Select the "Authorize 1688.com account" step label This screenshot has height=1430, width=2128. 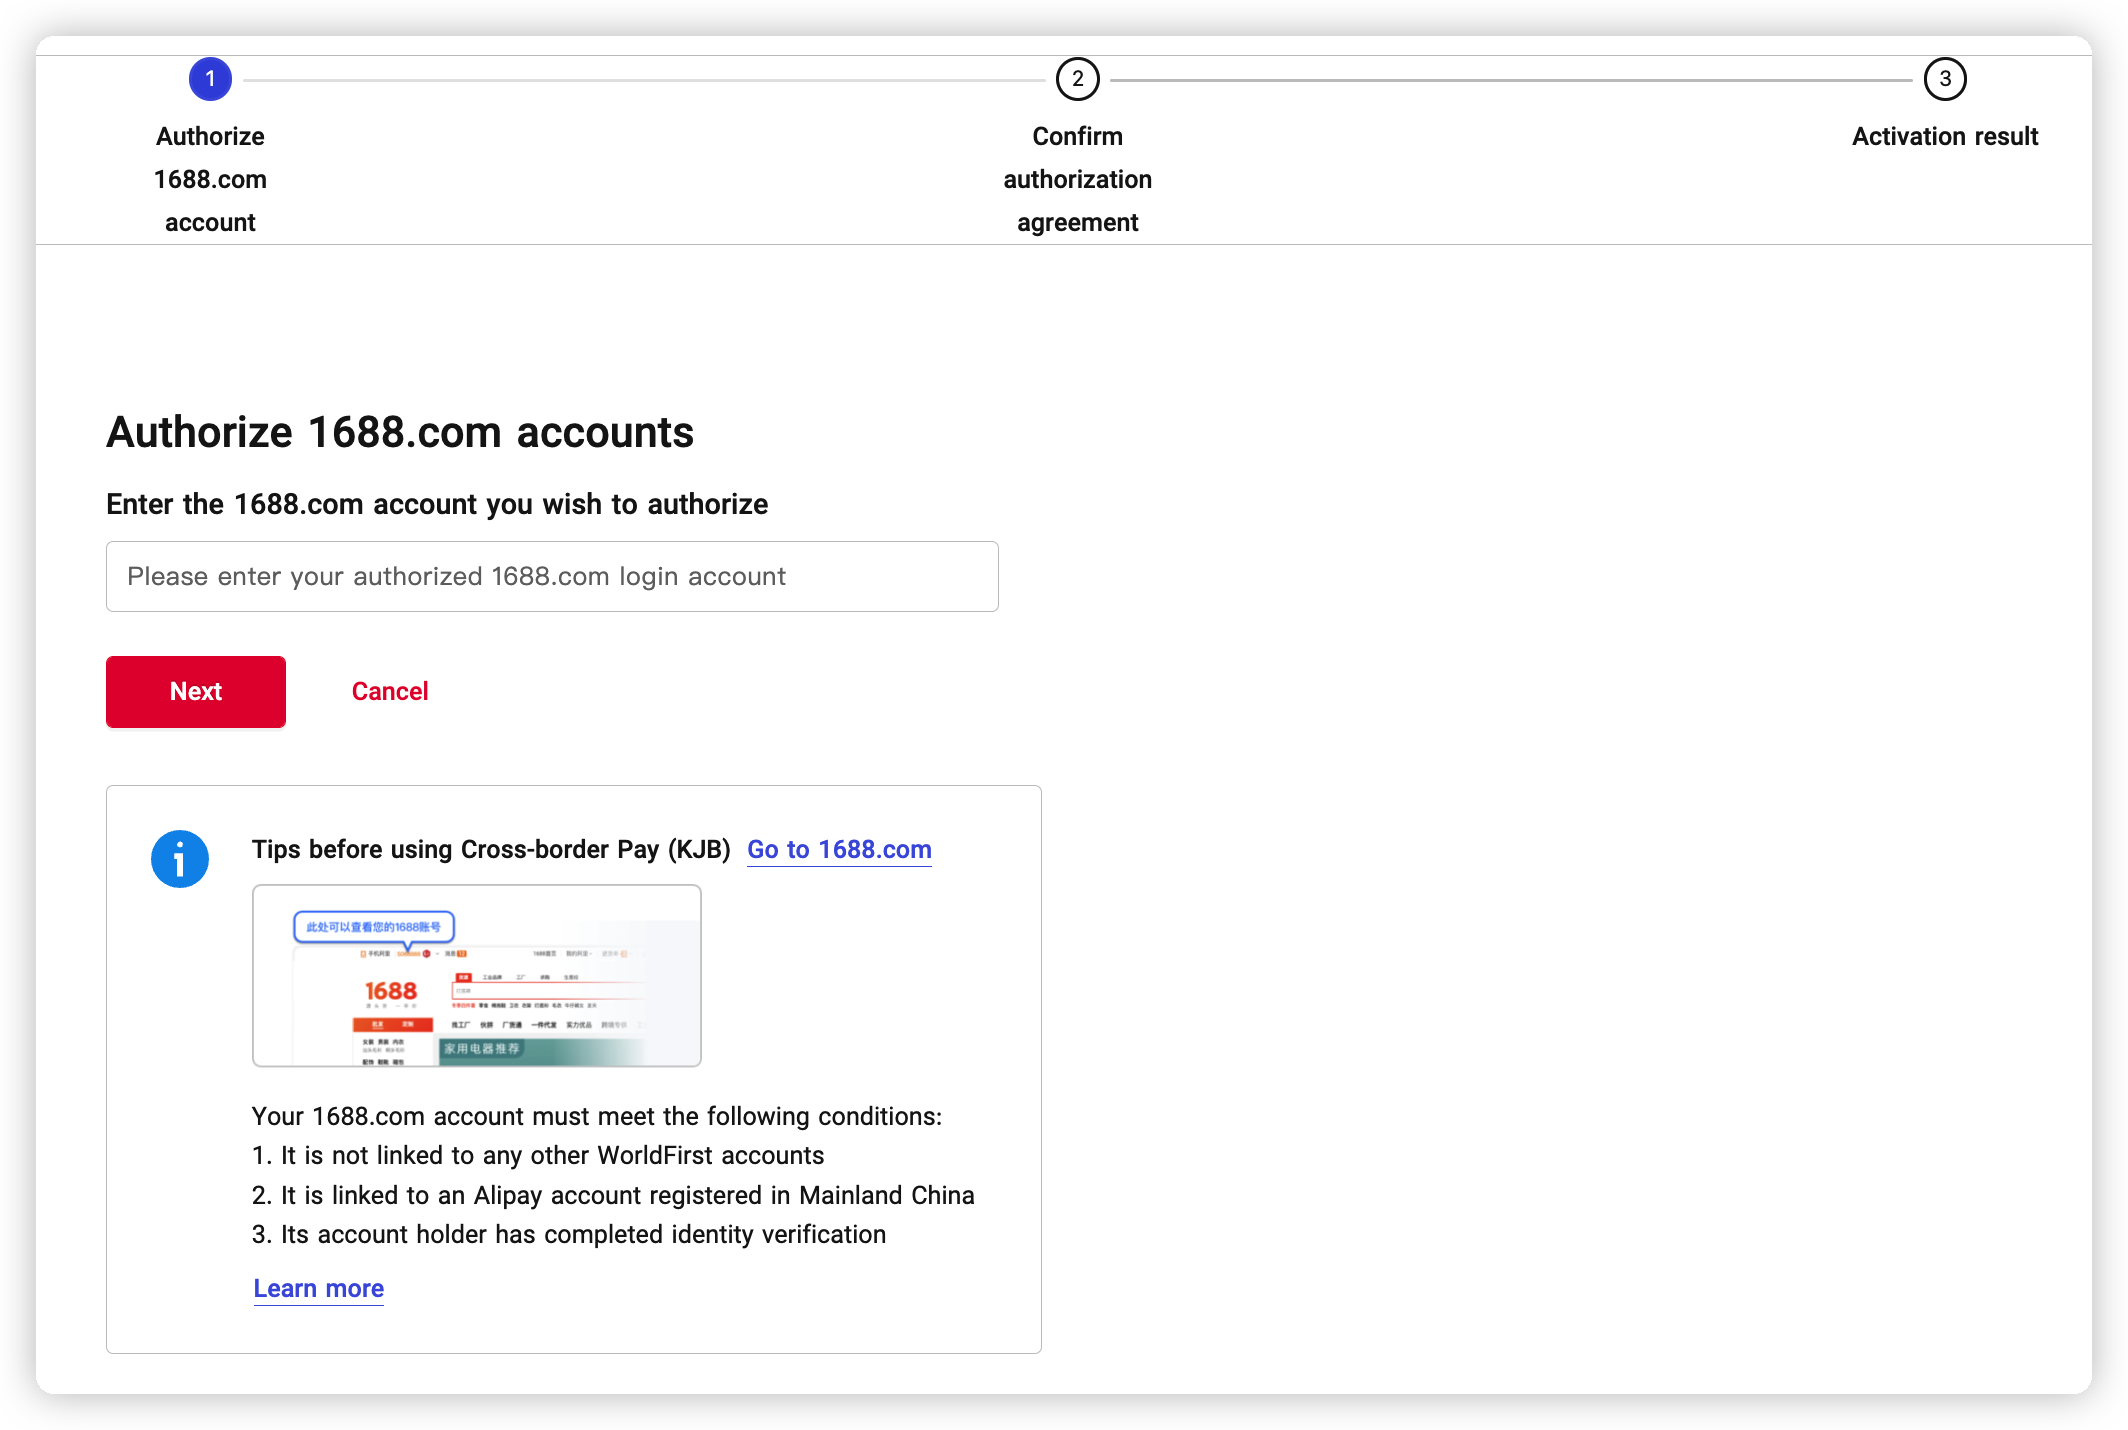(x=210, y=179)
